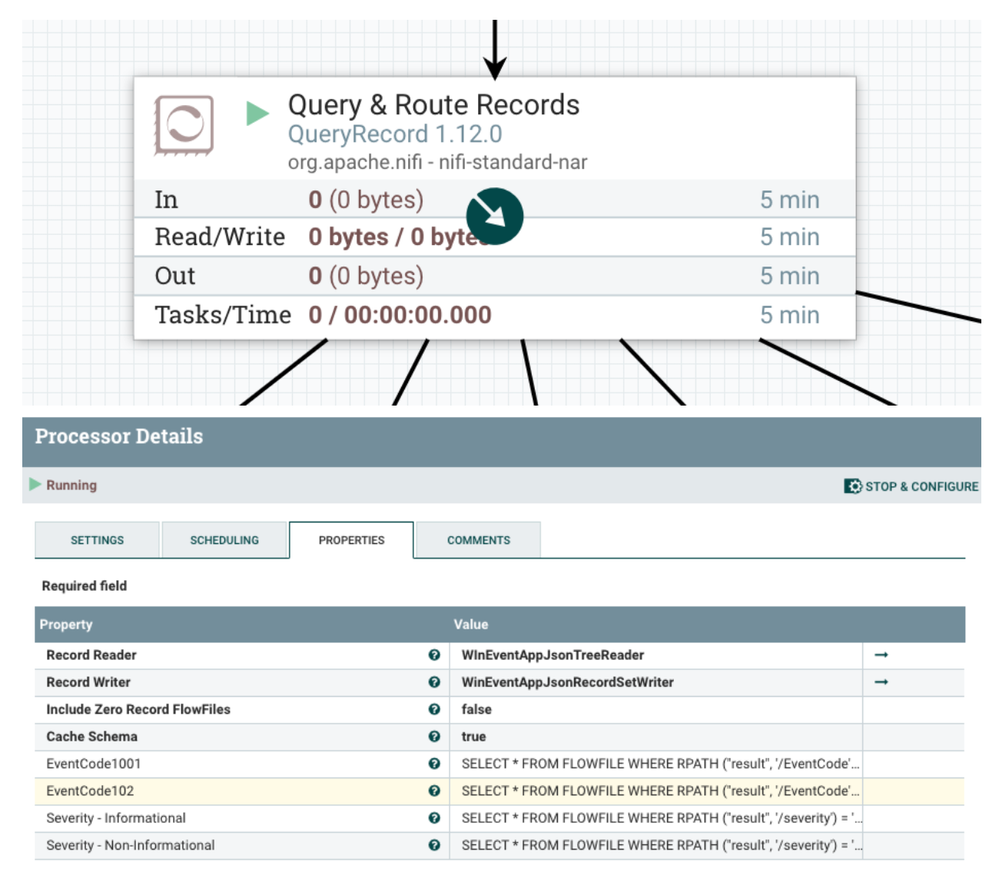Select the Record Reader property name

91,655
